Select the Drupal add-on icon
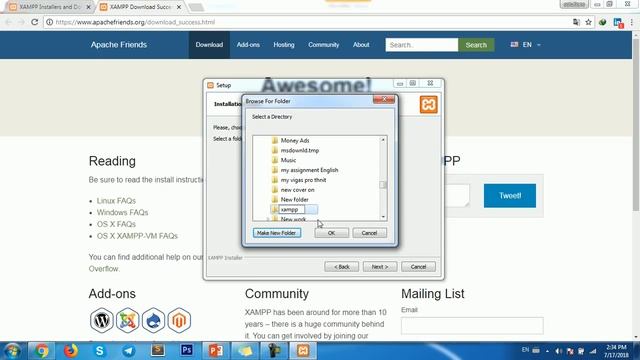The image size is (640, 360). 153,320
